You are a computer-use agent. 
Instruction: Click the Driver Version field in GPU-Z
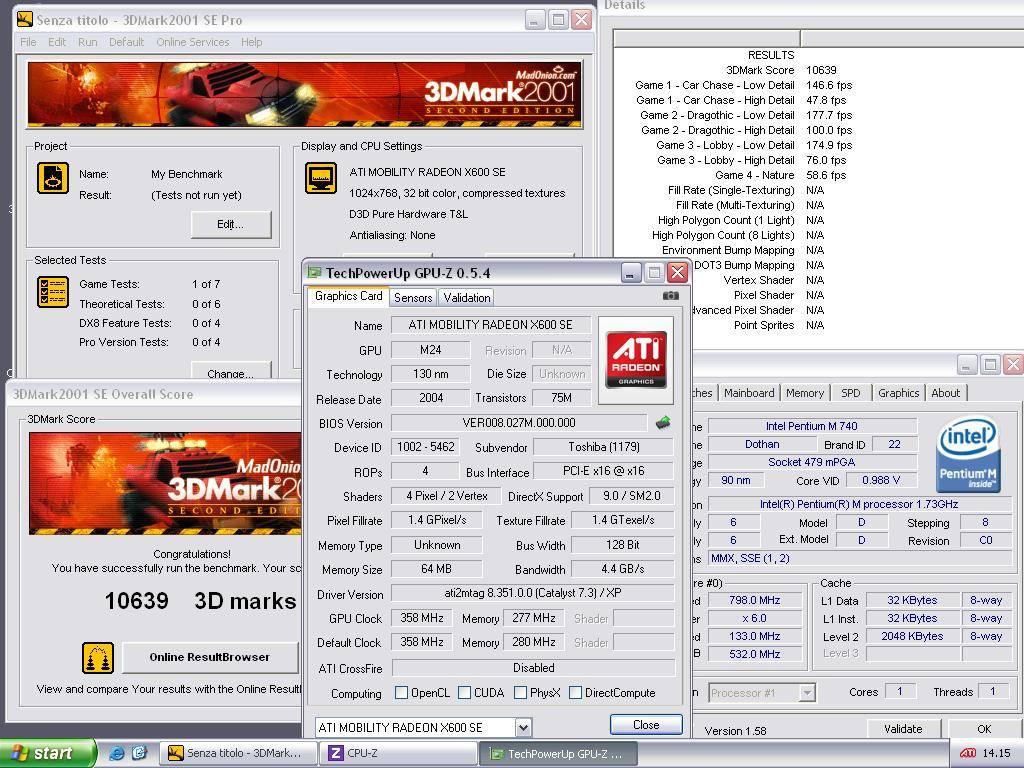pyautogui.click(x=533, y=593)
